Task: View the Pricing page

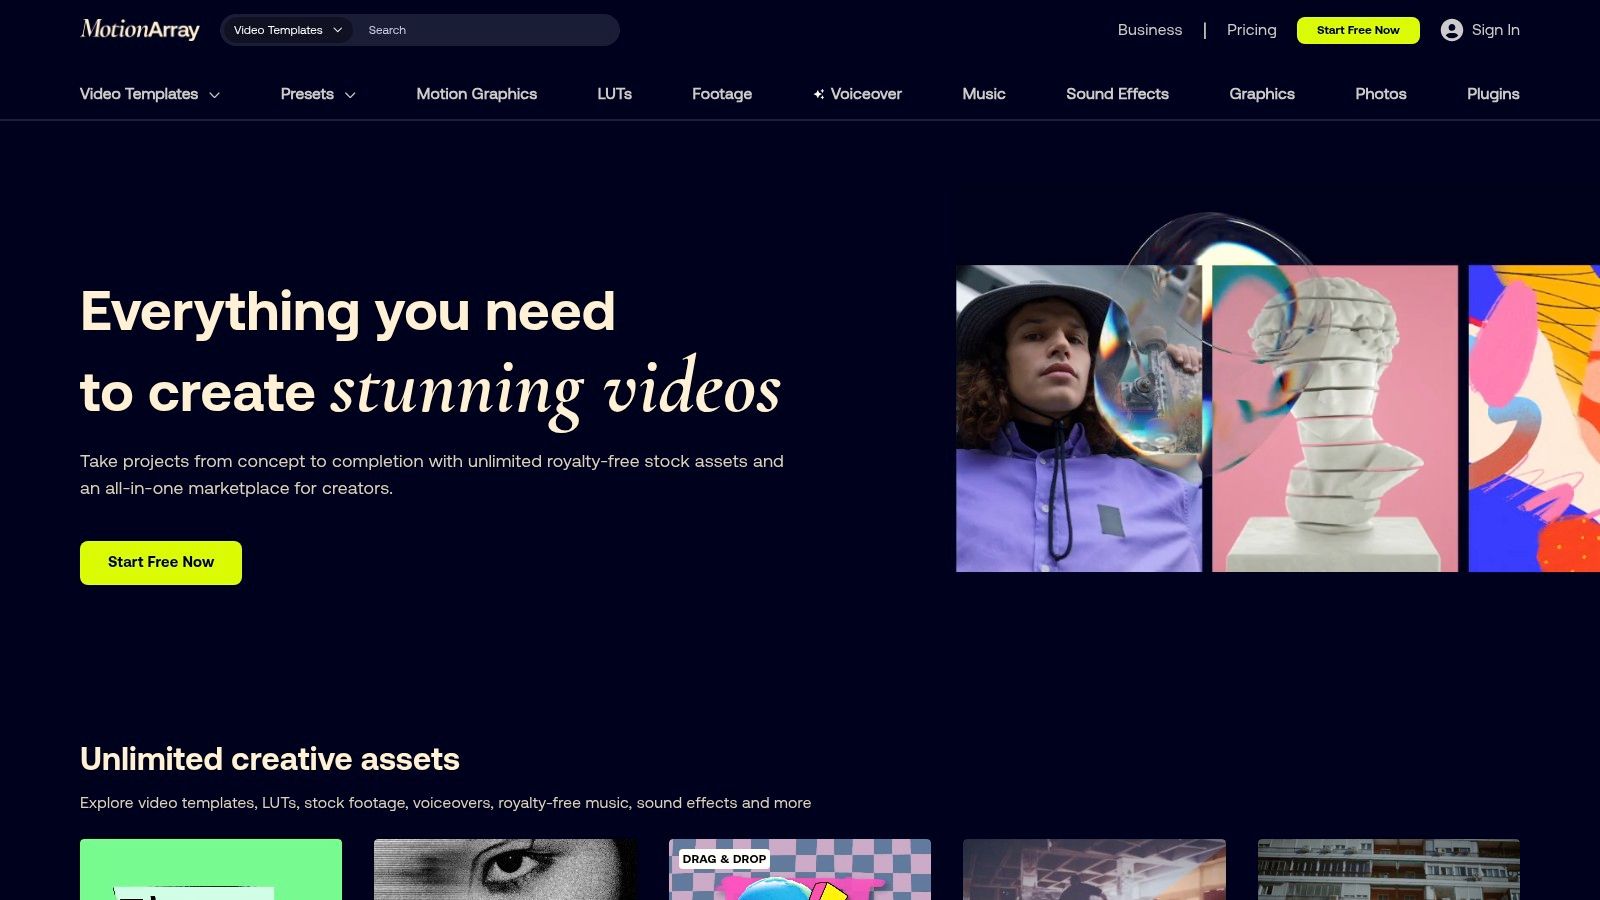Action: [x=1251, y=30]
